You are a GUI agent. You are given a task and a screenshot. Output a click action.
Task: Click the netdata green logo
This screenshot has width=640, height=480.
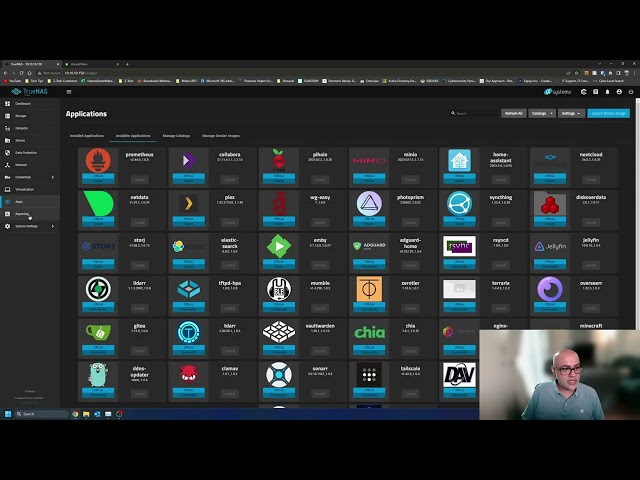(x=98, y=203)
